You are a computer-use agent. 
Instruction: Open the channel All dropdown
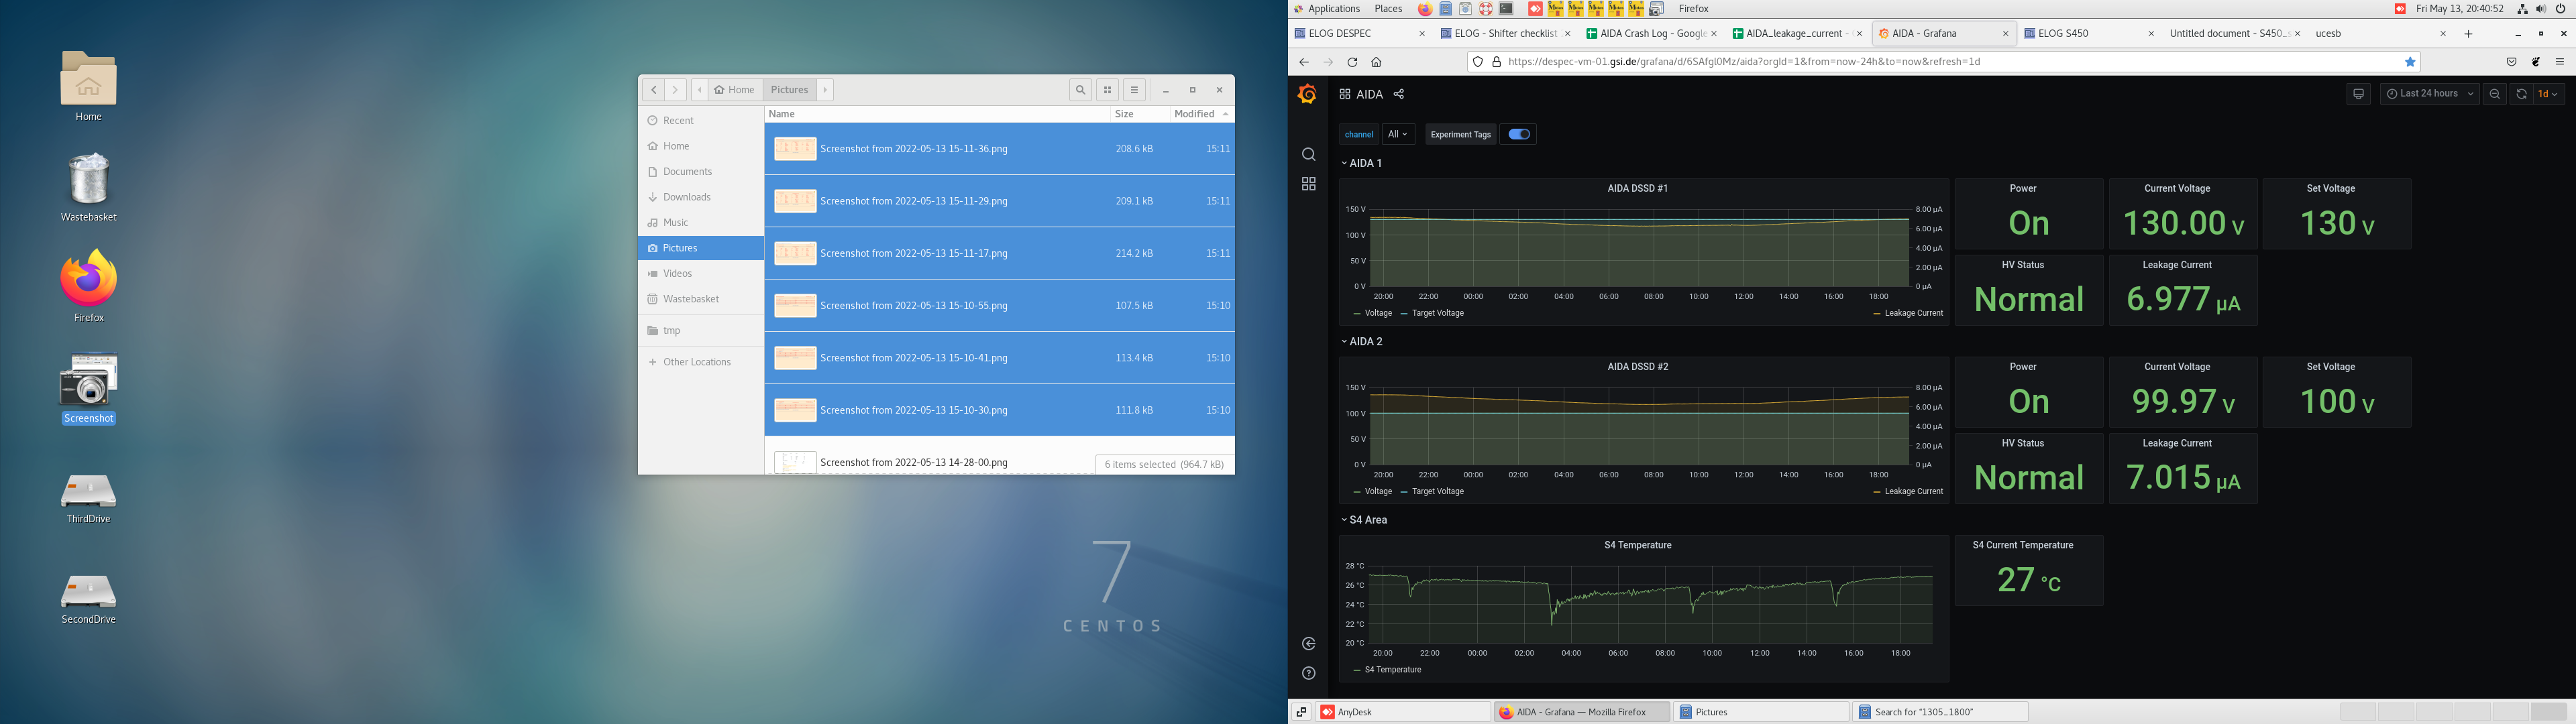pyautogui.click(x=1397, y=134)
